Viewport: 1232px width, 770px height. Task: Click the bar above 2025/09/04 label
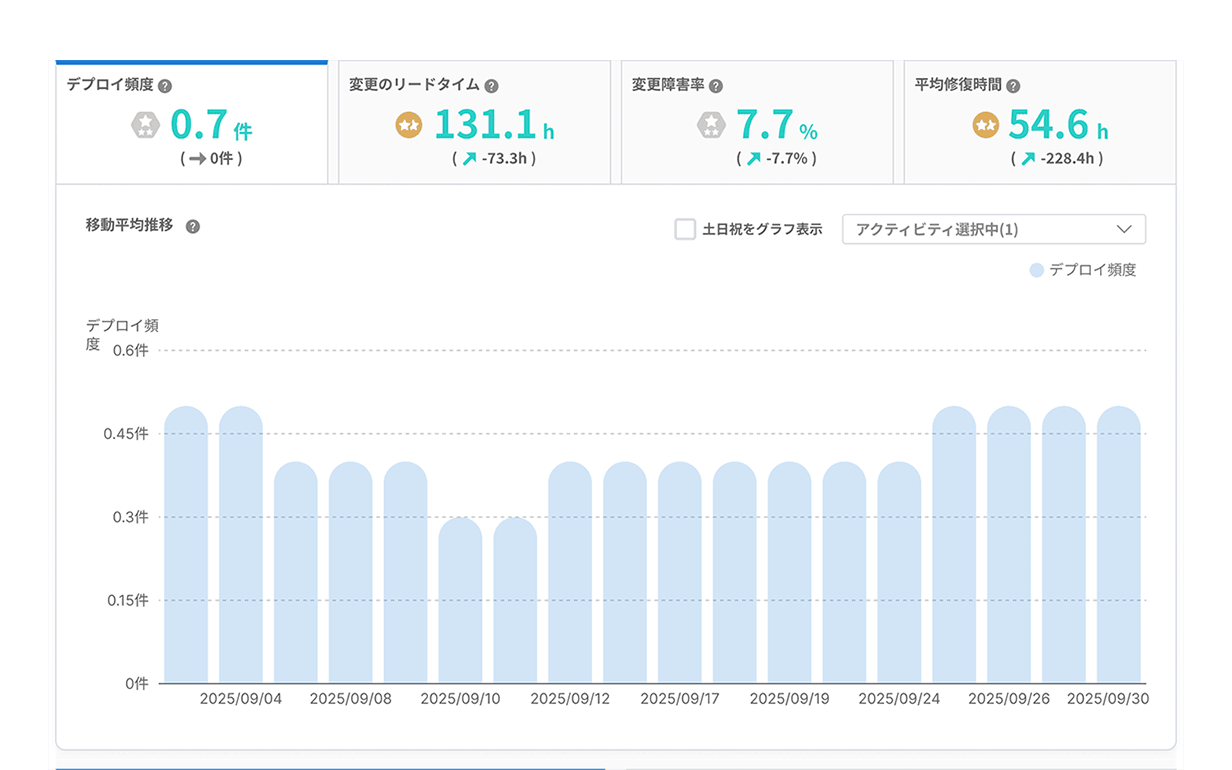241,545
